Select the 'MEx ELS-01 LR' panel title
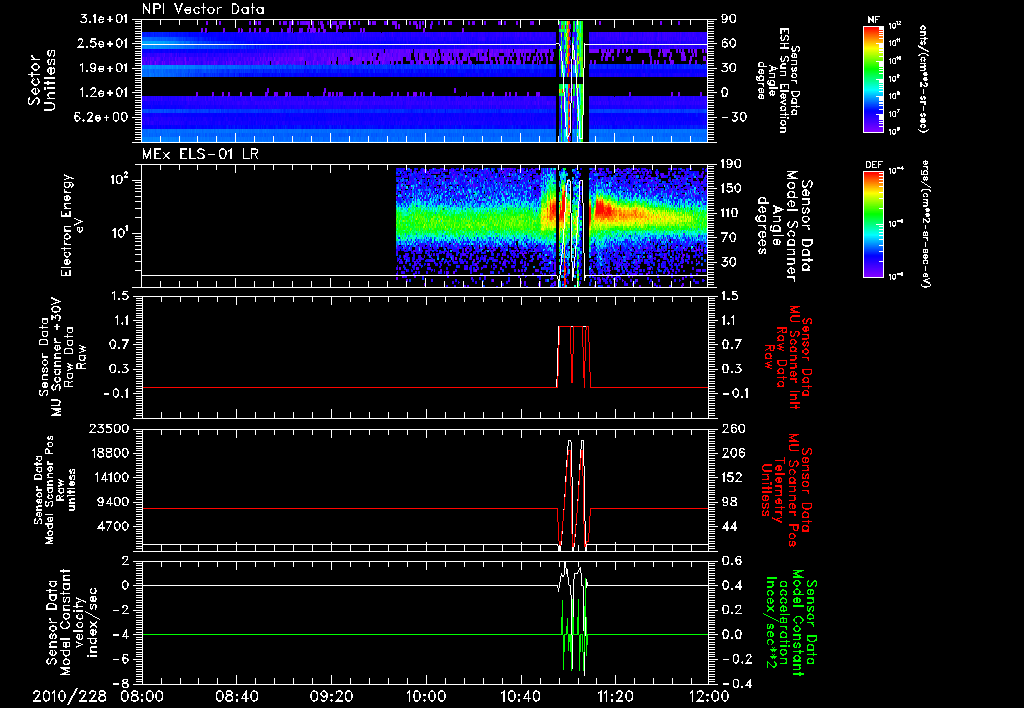This screenshot has height=708, width=1024. click(198, 155)
